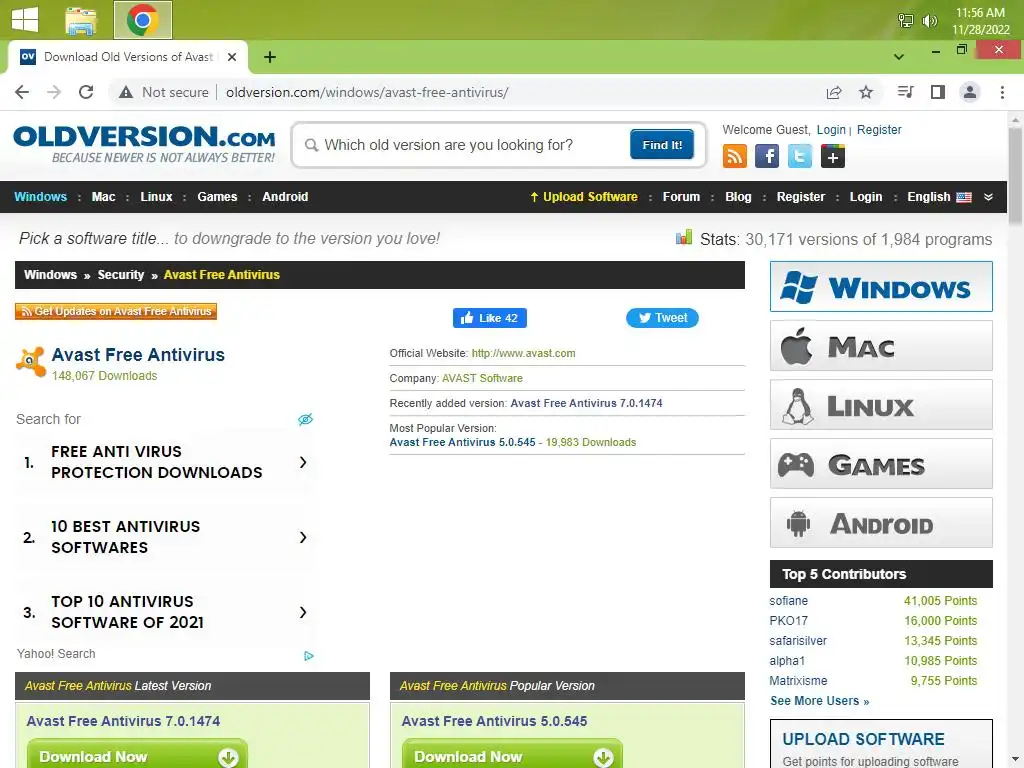The image size is (1024, 768).
Task: Click the Not secure warning icon
Action: click(x=126, y=92)
